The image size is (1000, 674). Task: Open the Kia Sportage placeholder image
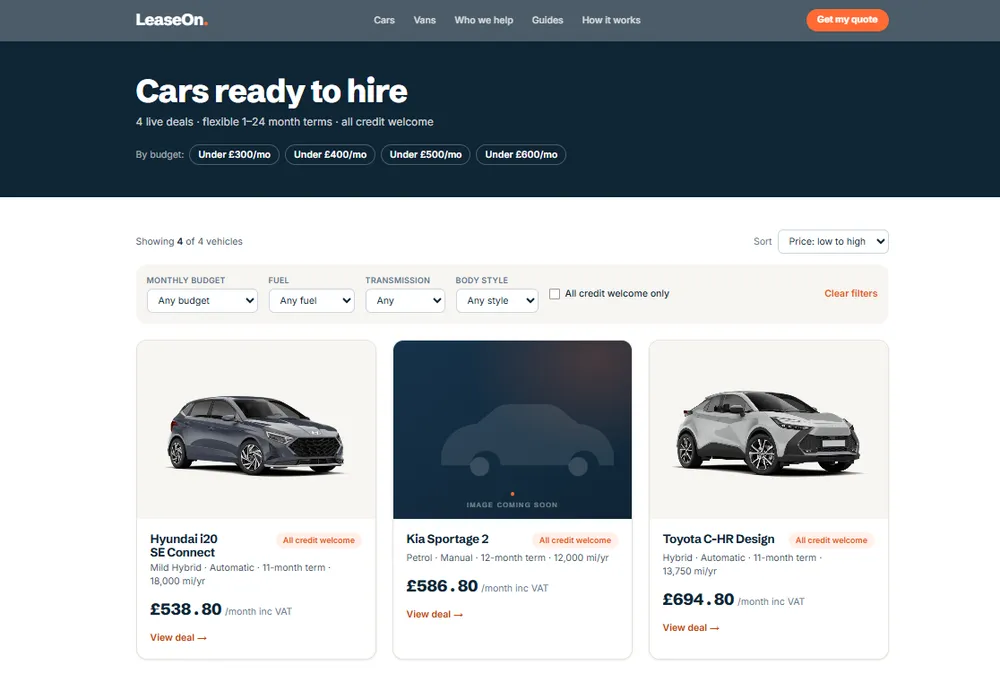pos(512,430)
